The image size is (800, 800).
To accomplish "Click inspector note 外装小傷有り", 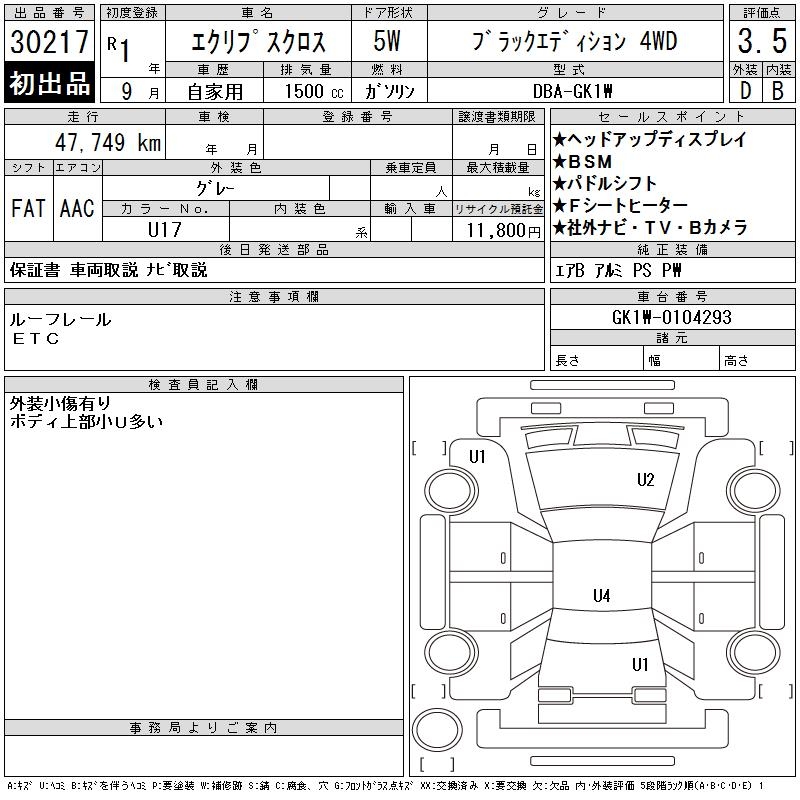I will click(60, 404).
